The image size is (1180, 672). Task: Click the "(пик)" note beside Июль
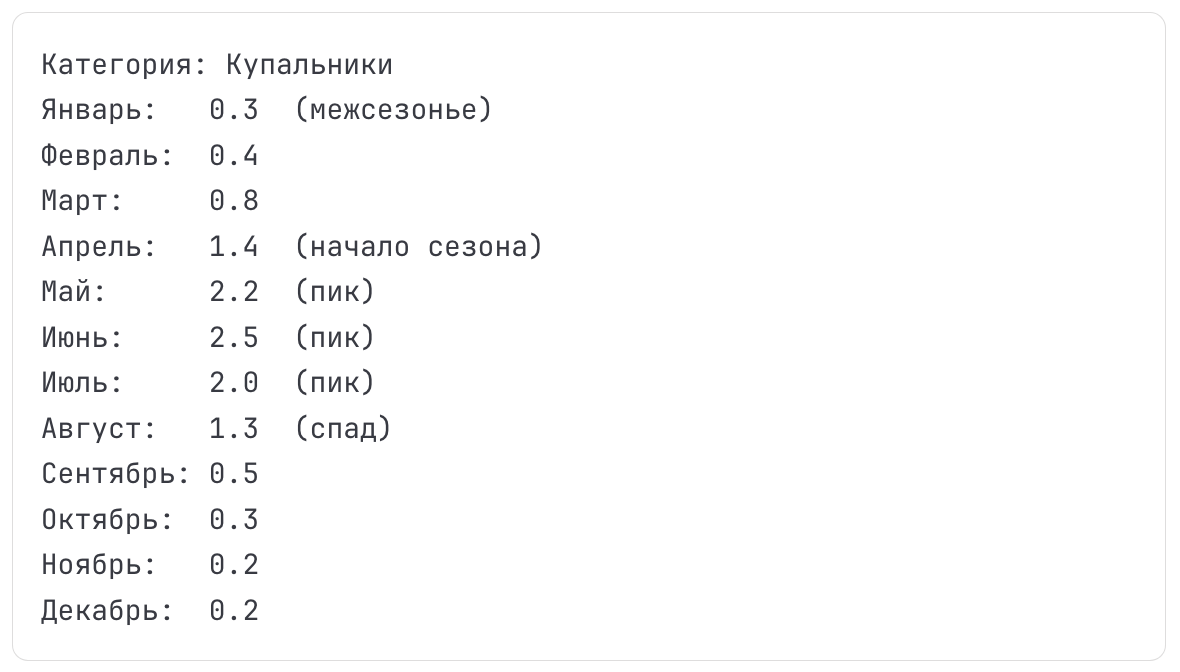(x=334, y=383)
